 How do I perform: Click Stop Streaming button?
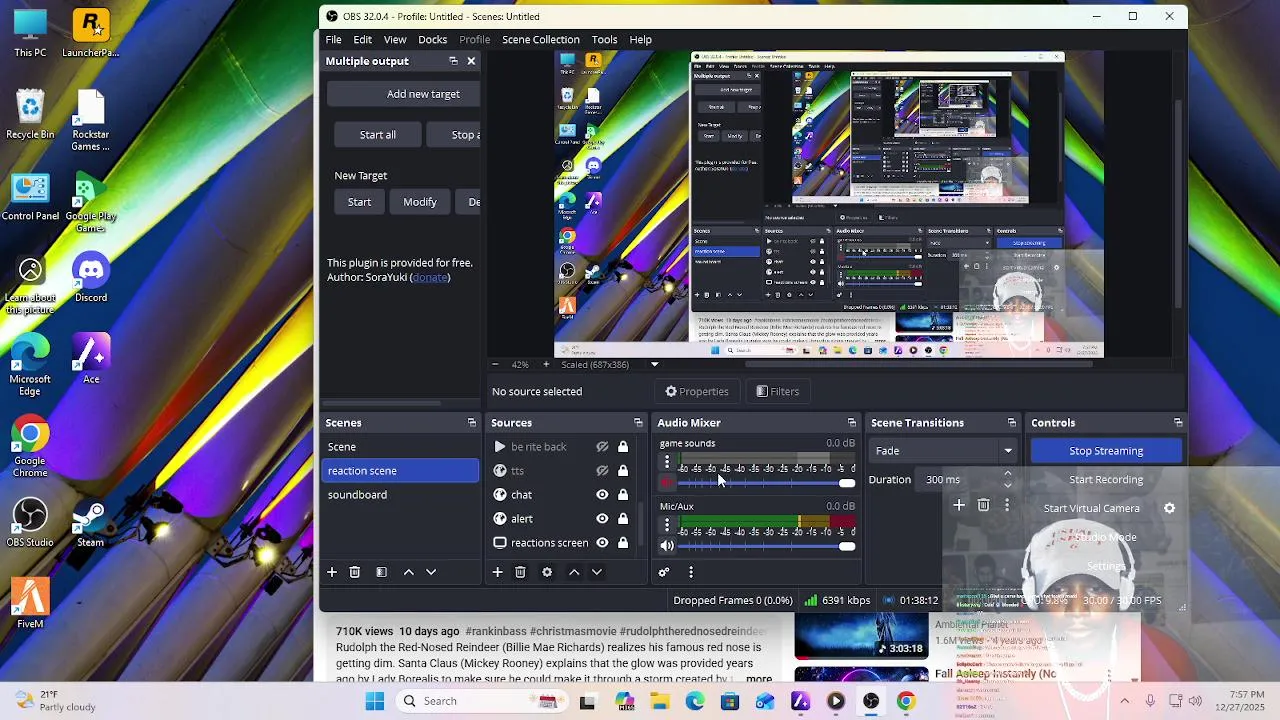click(1106, 451)
